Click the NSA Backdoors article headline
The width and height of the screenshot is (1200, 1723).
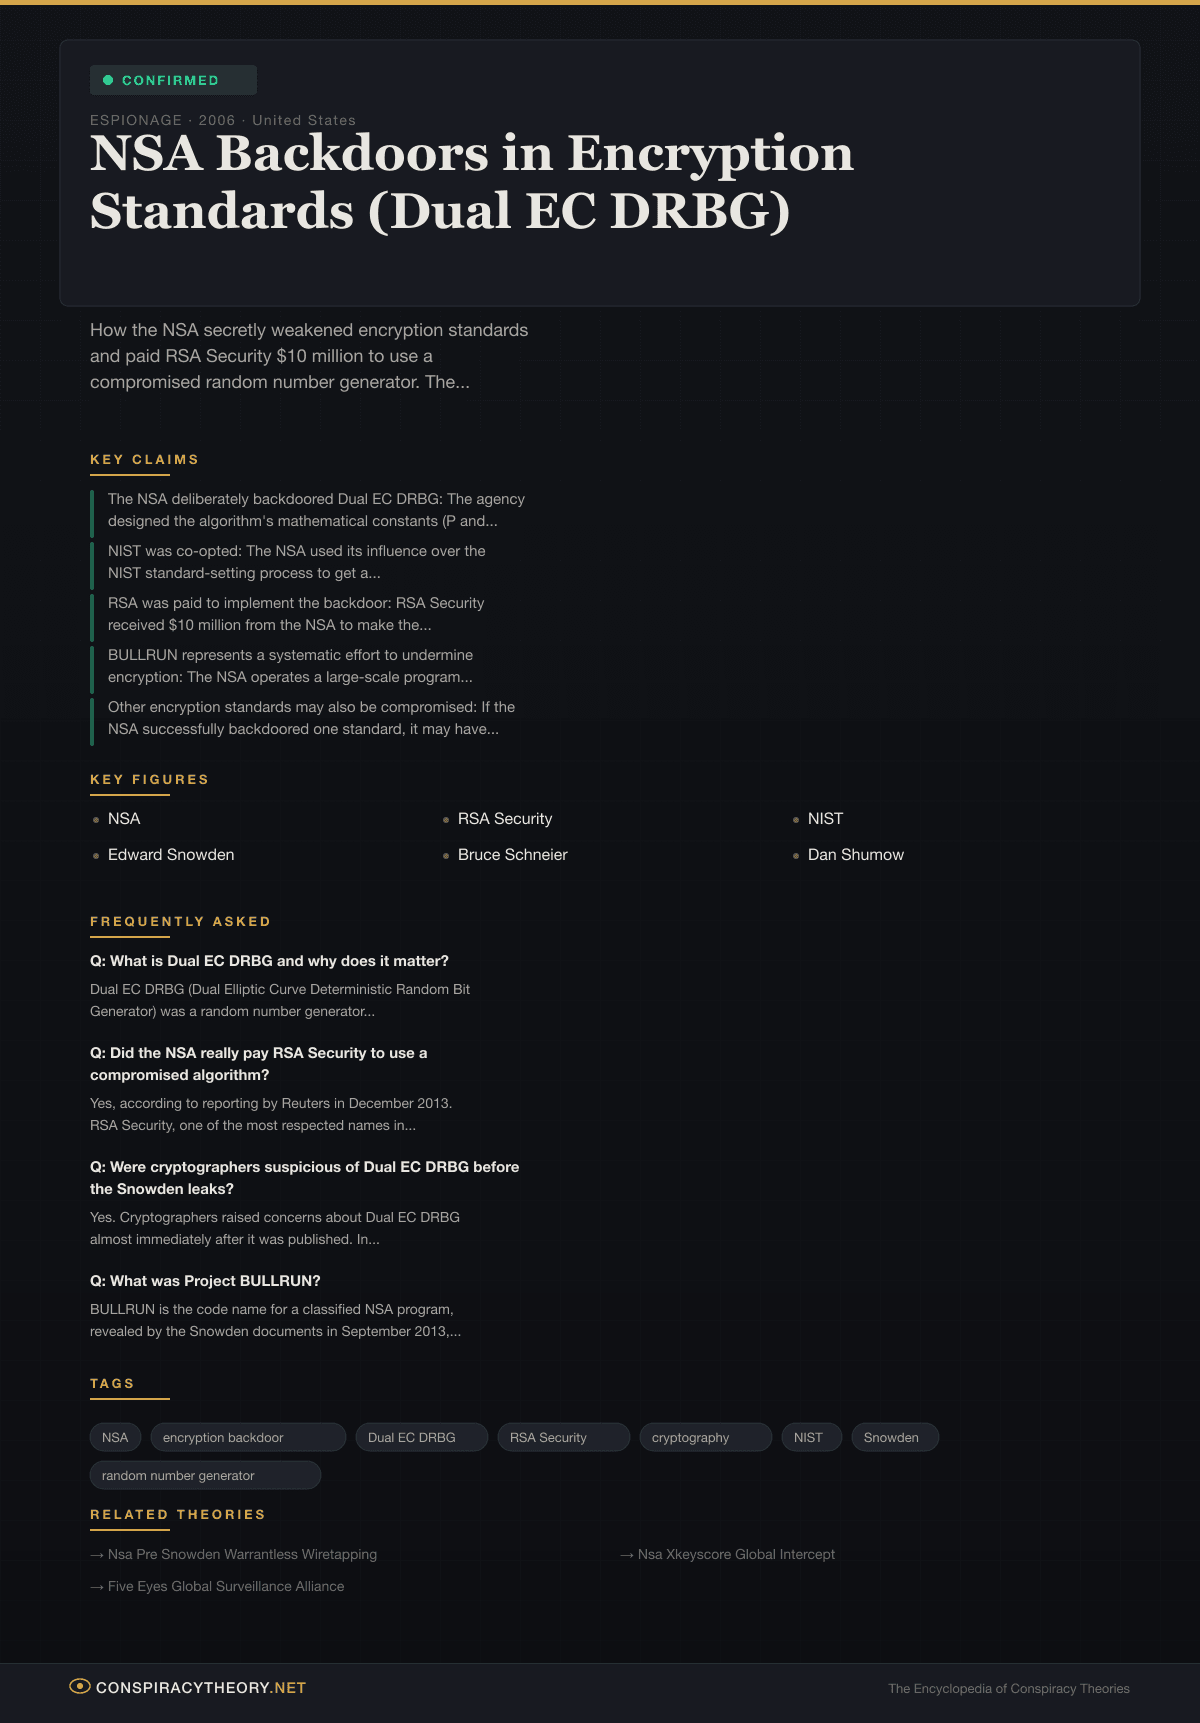coord(471,182)
